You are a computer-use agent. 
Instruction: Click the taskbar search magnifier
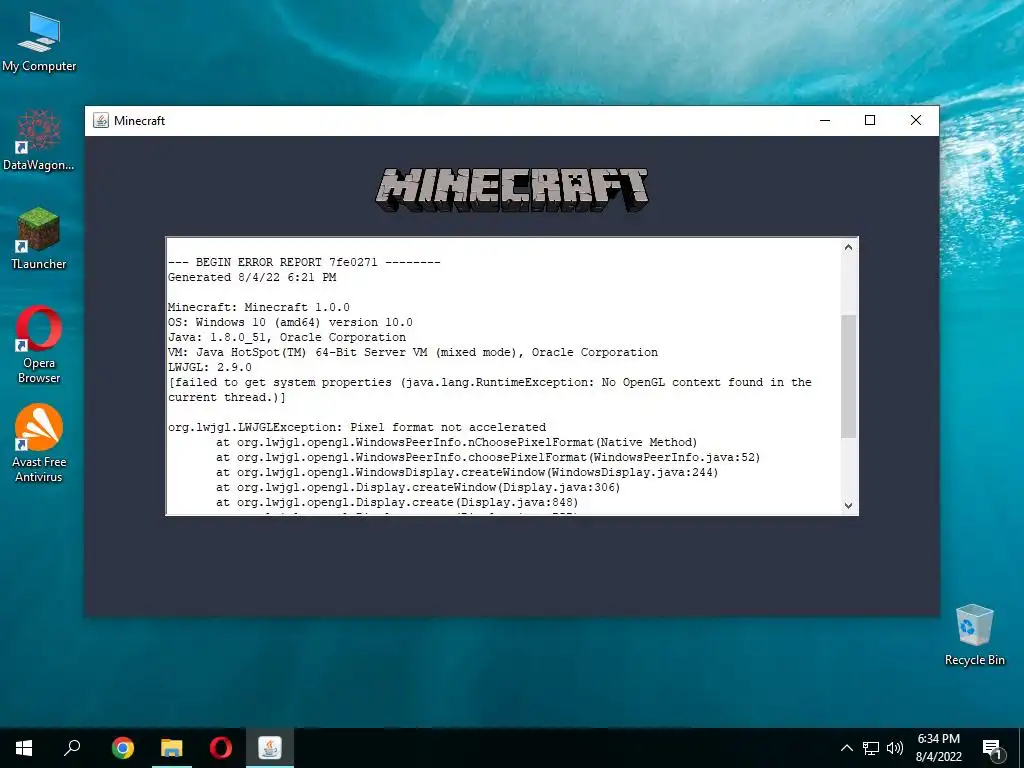[x=72, y=748]
